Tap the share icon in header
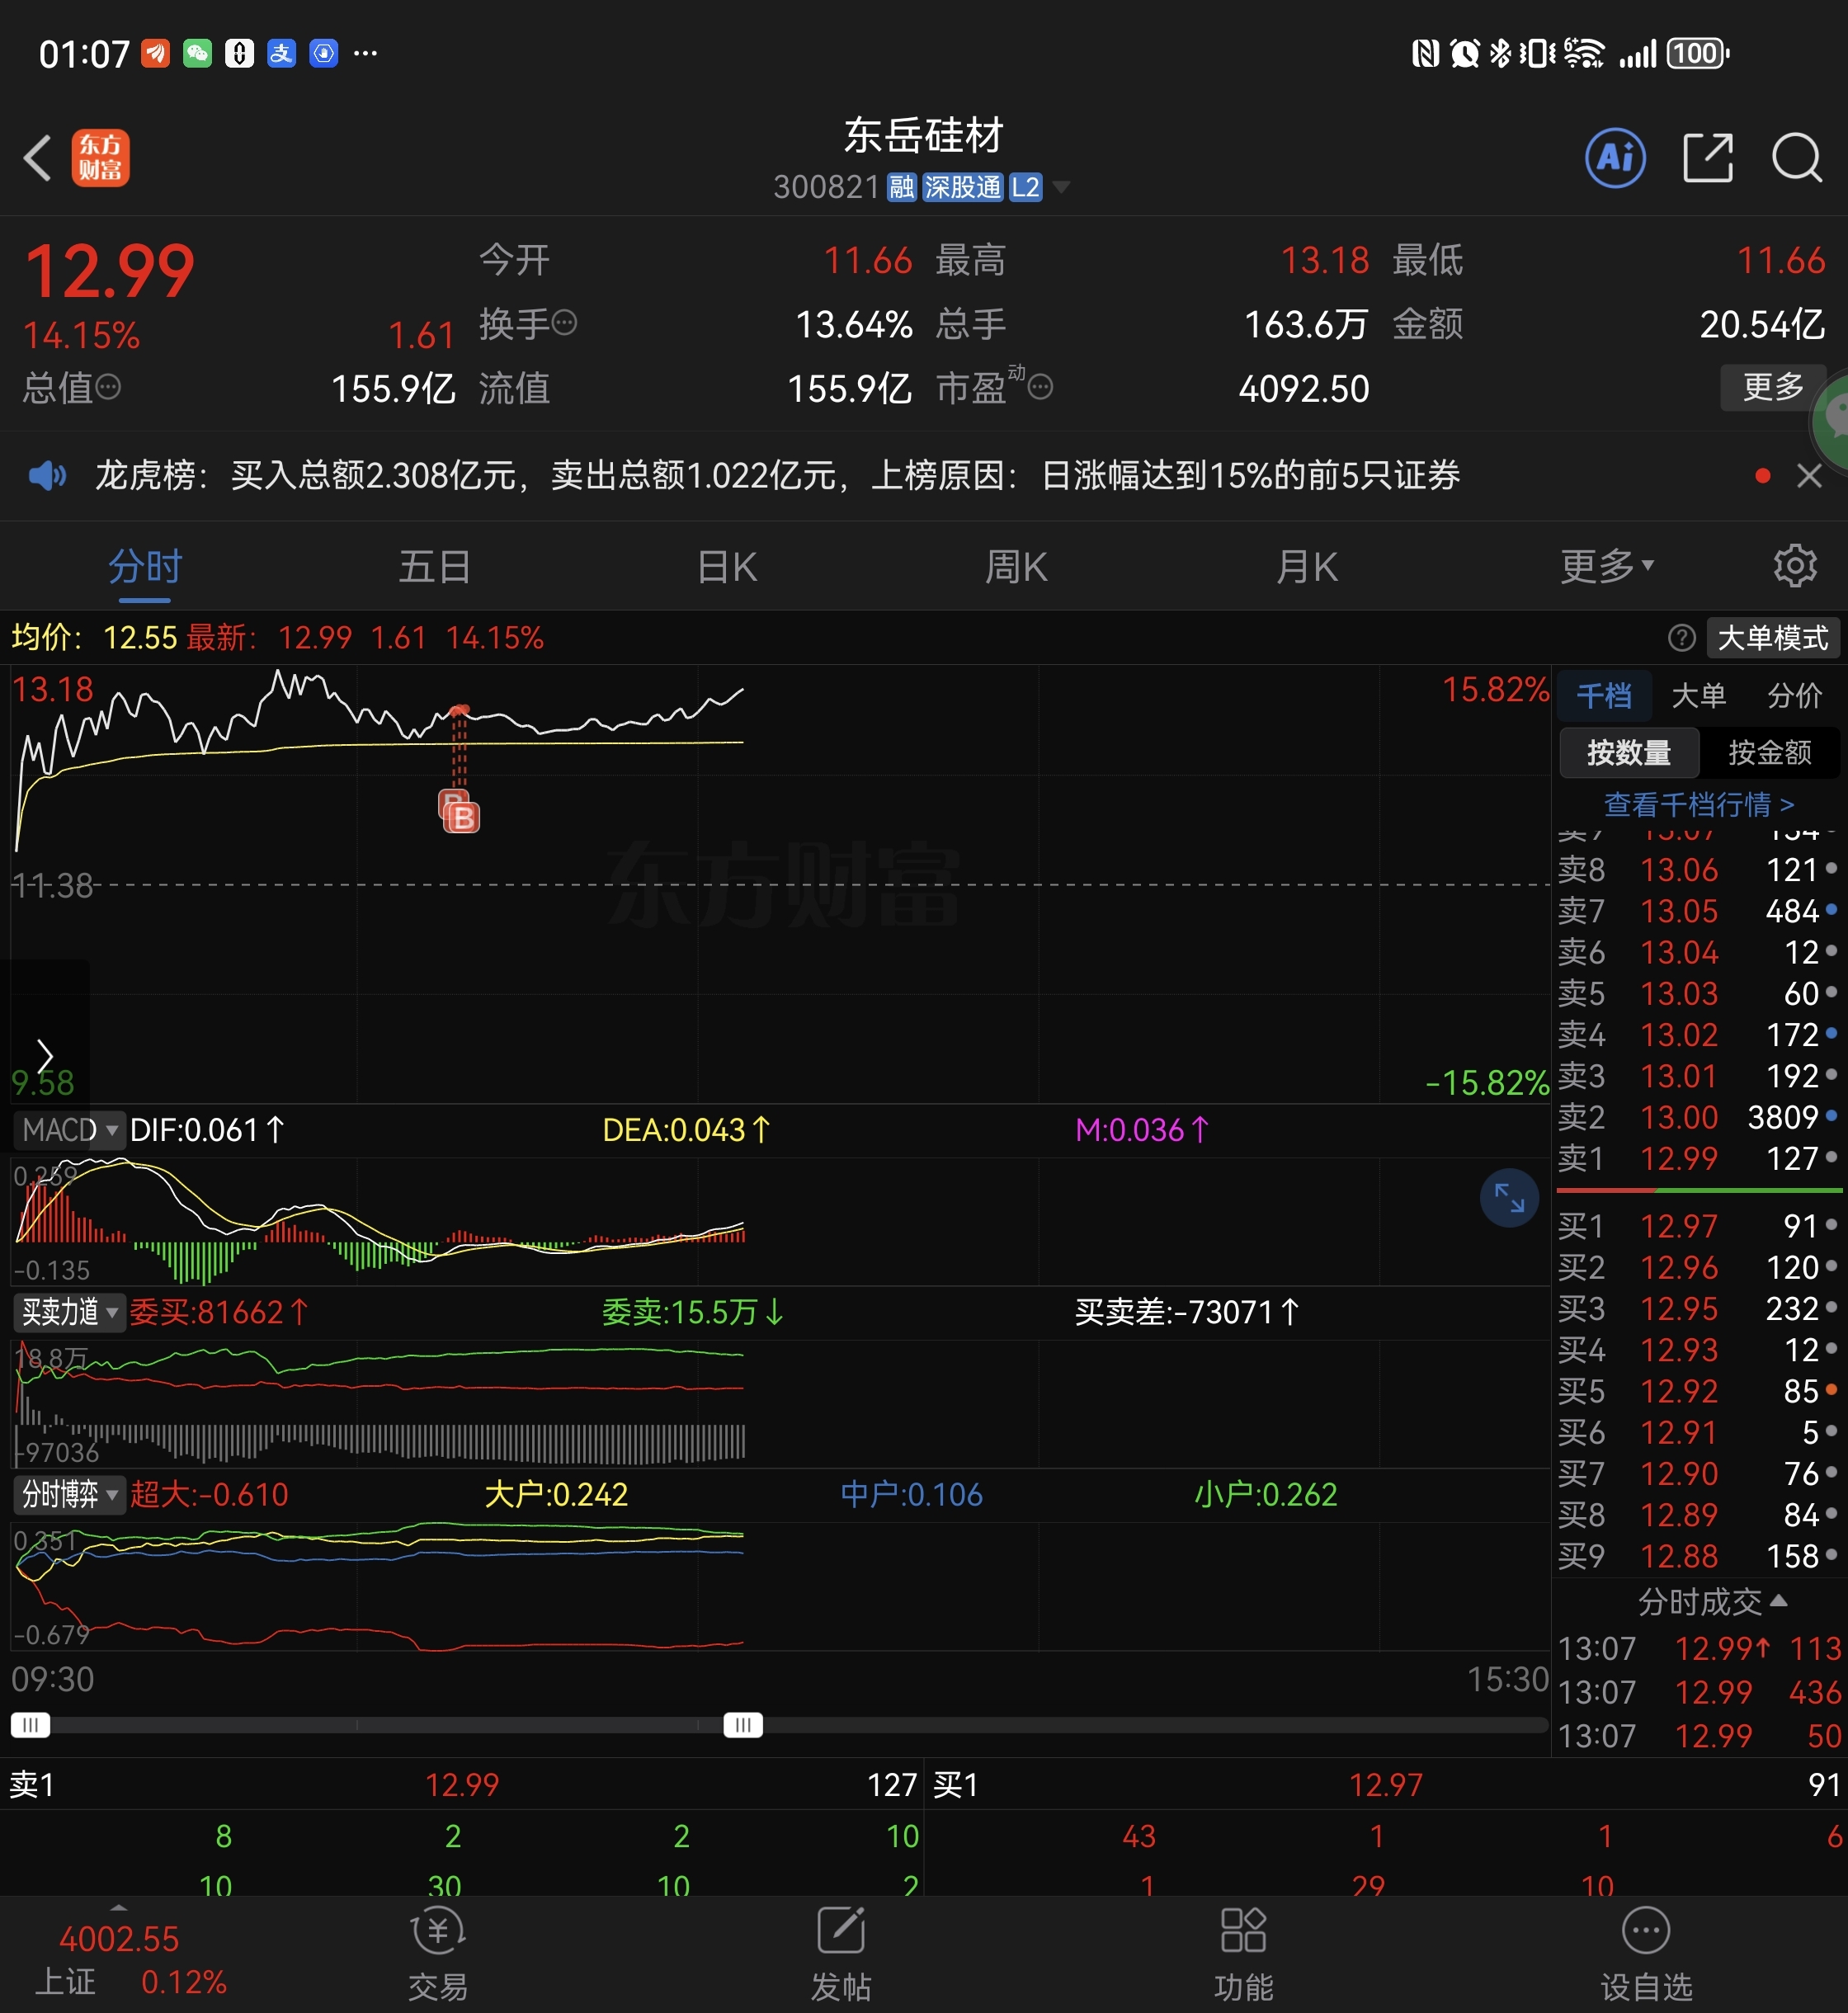This screenshot has width=1848, height=2013. coord(1707,158)
